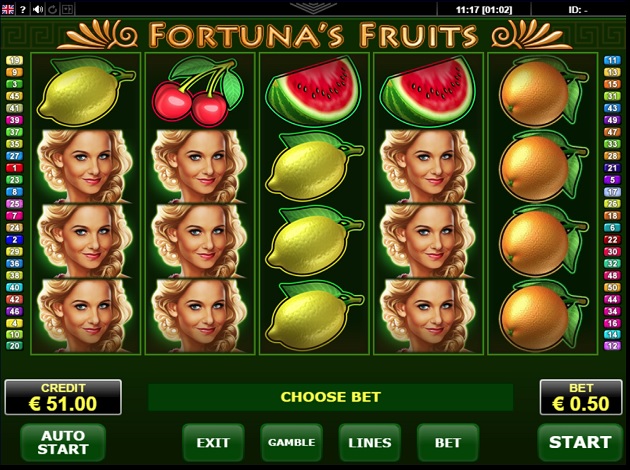
Task: Open the Bet amount selection
Action: click(x=448, y=442)
